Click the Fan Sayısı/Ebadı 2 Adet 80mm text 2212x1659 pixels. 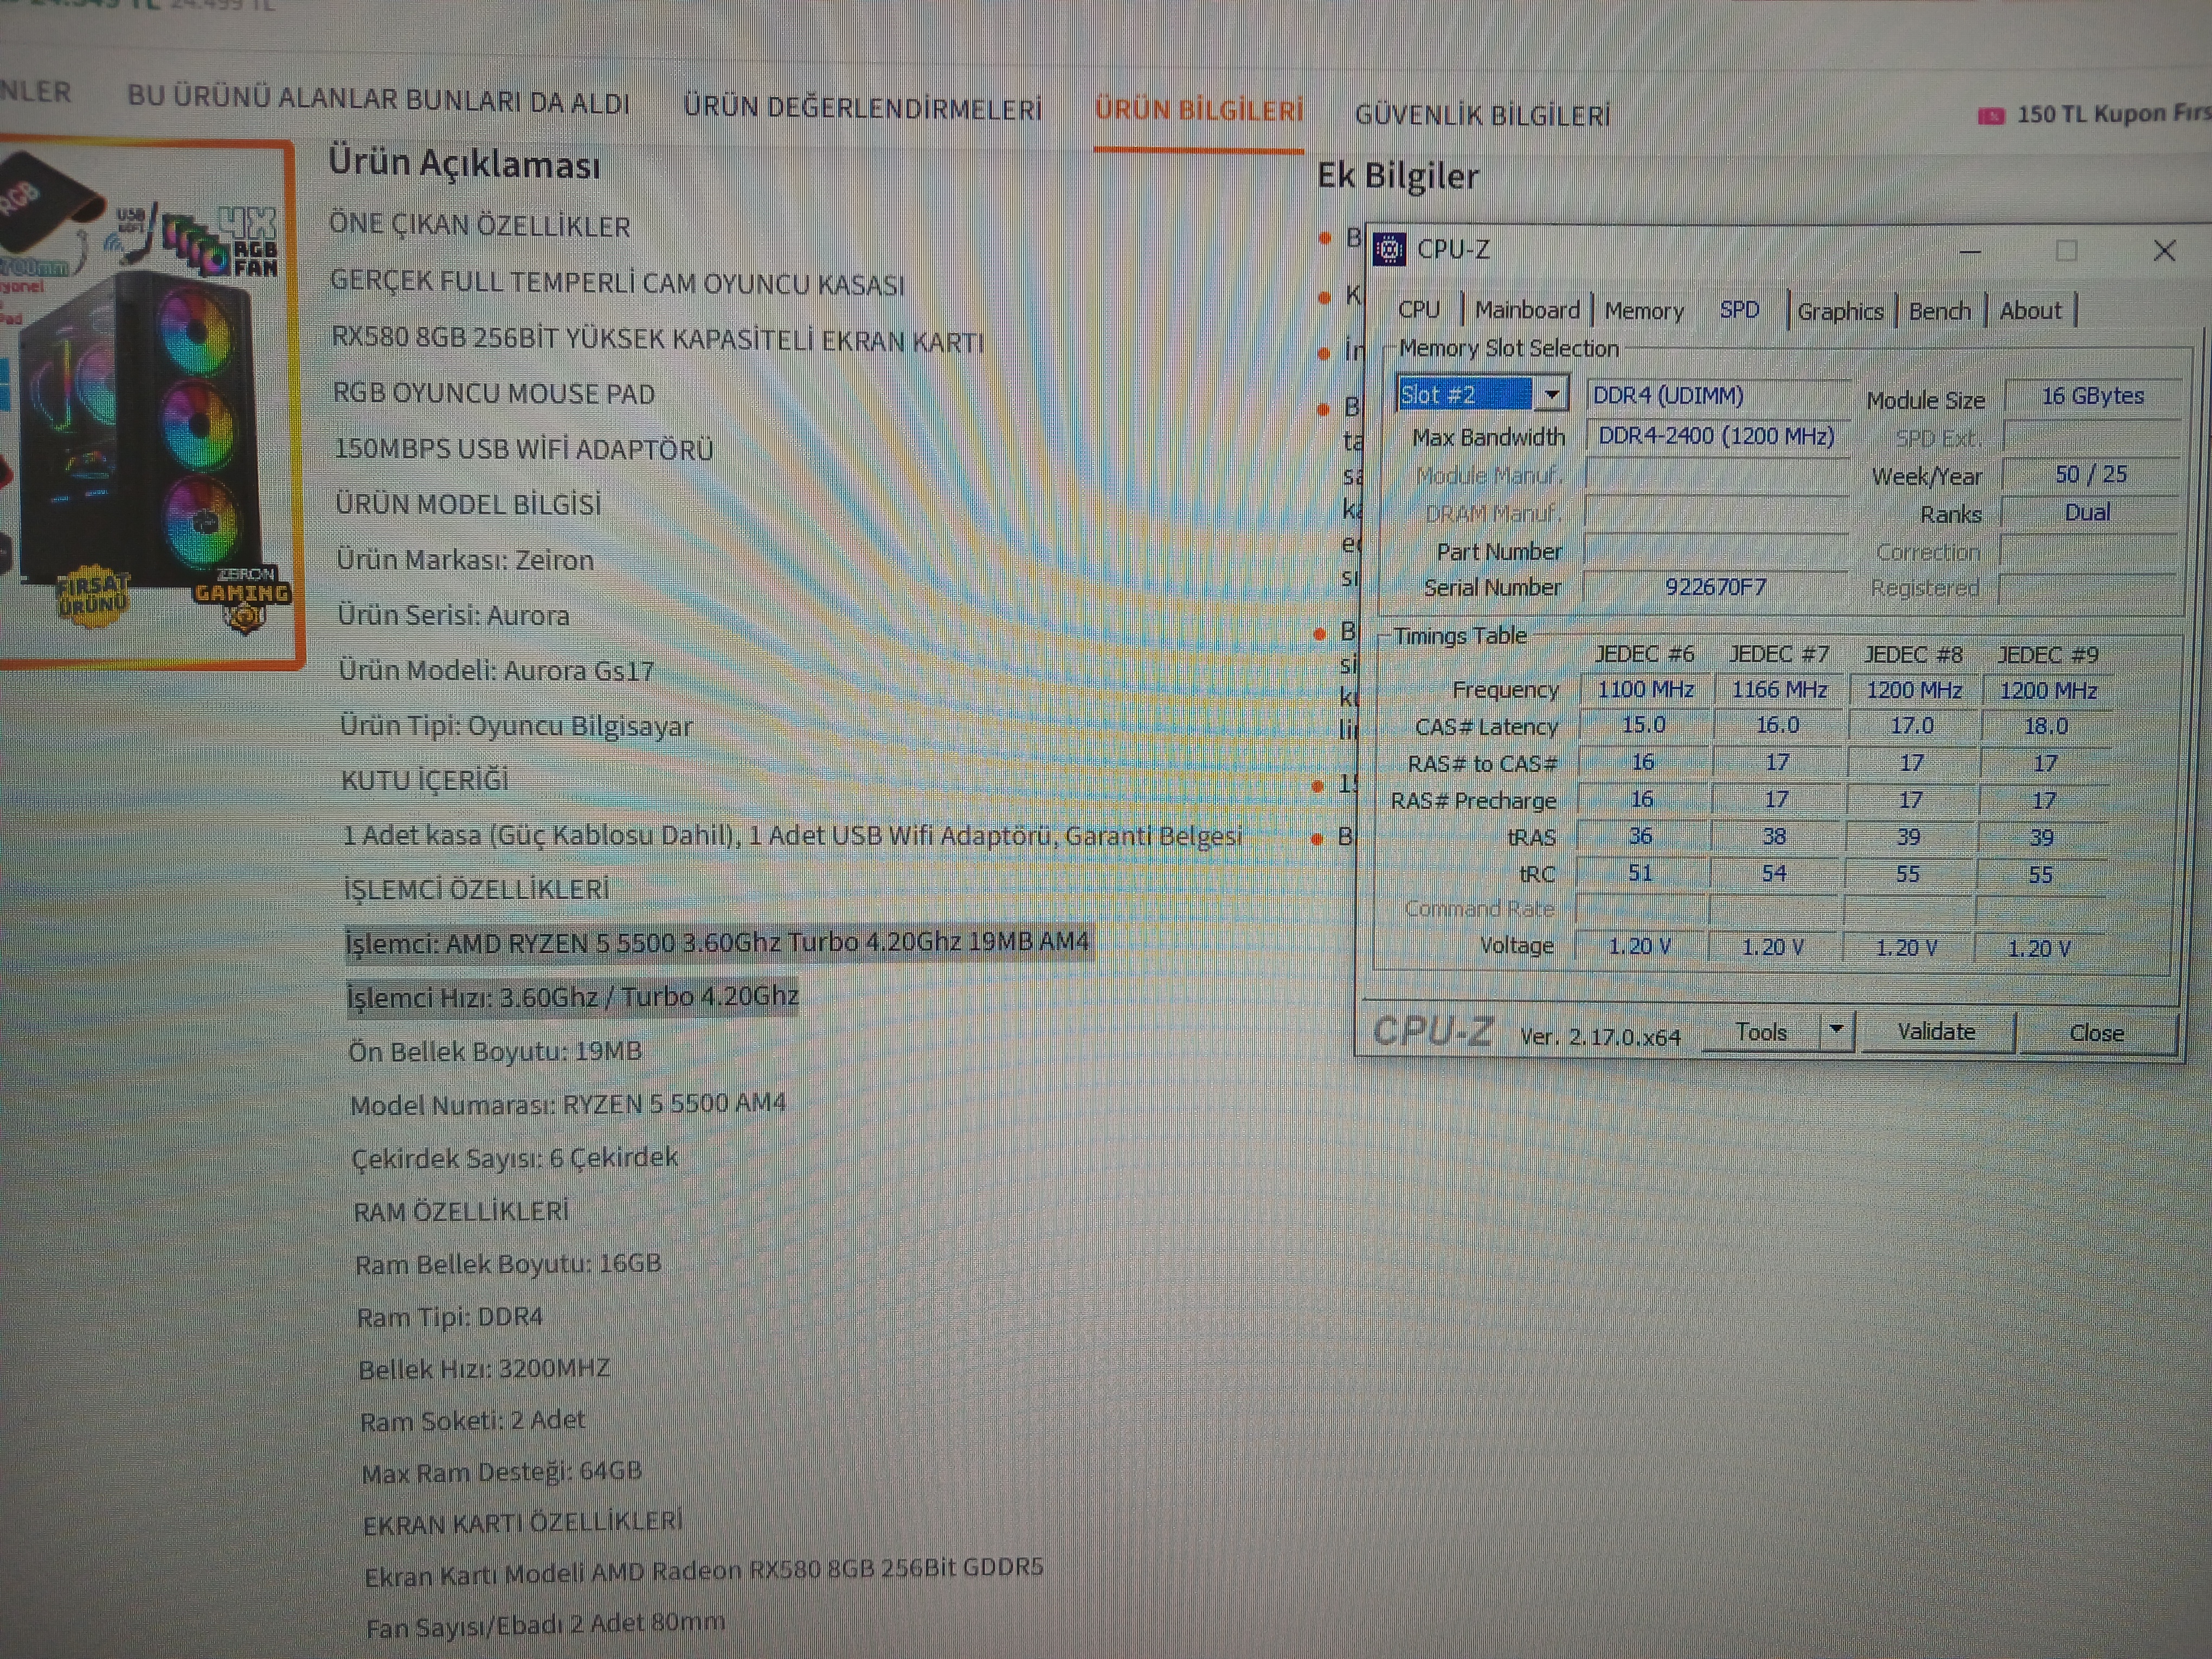(545, 1625)
